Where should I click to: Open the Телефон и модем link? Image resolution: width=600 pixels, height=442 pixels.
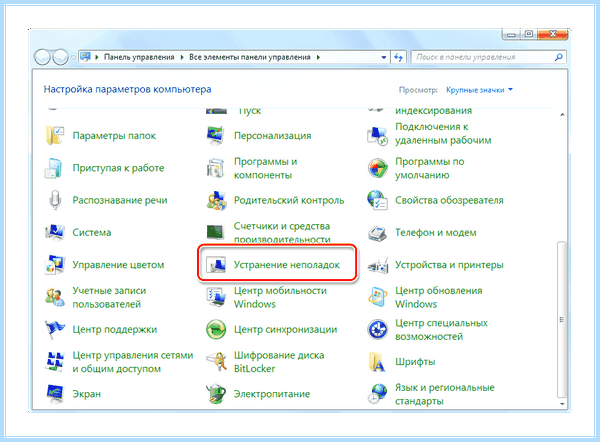point(435,233)
